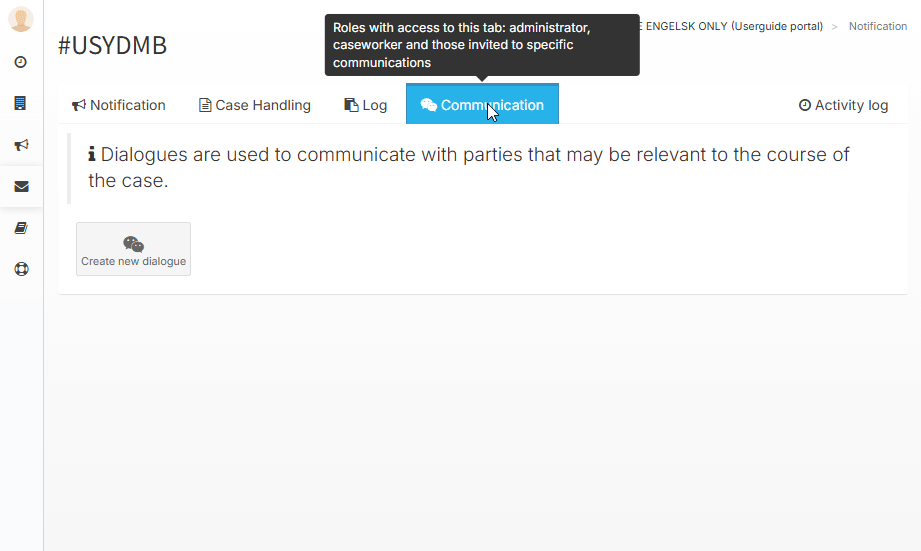Viewport: 921px width, 551px height.
Task: Go to the Log tab
Action: 365,105
